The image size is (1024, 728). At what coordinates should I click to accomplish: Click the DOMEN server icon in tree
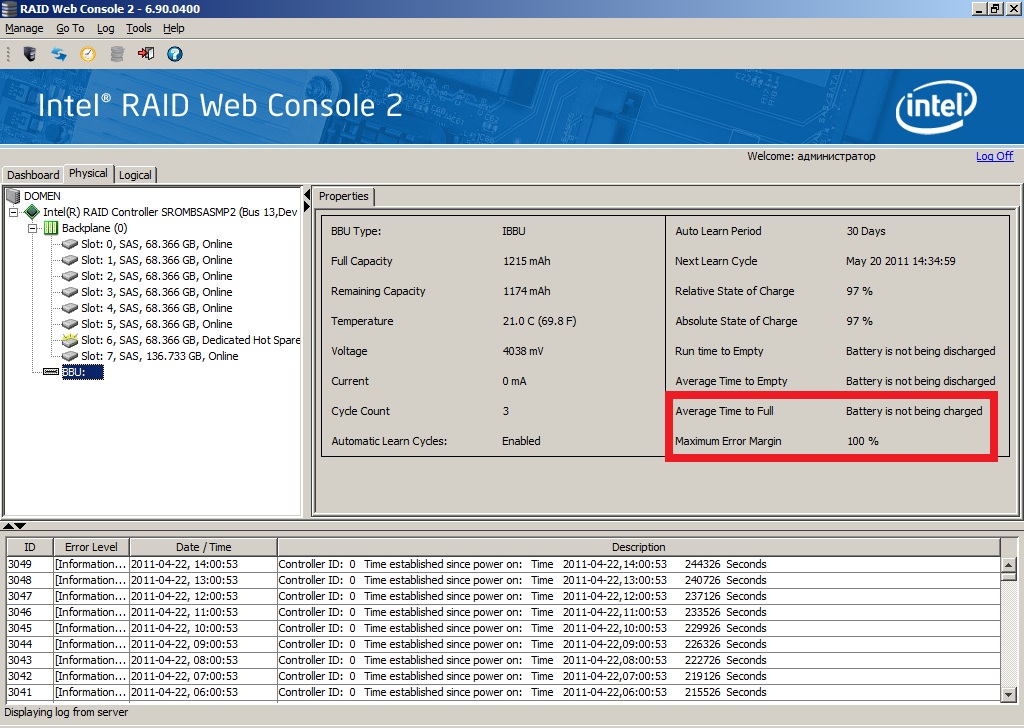[x=12, y=196]
